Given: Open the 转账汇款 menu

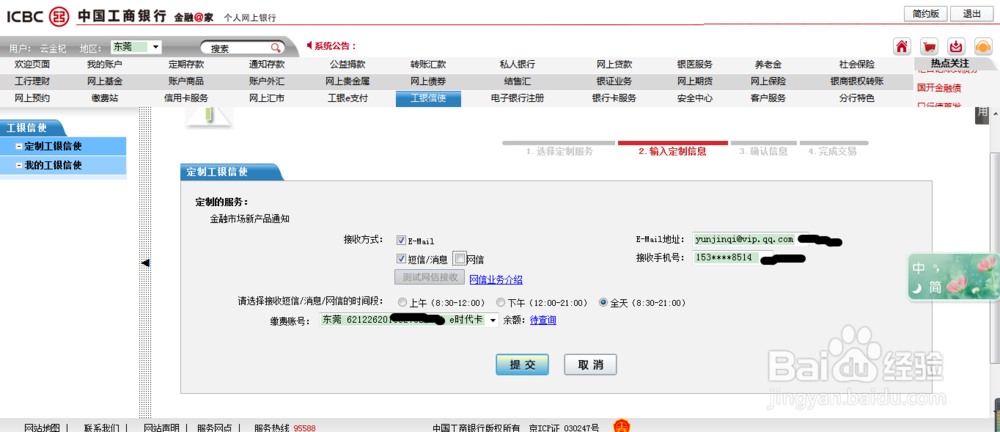Looking at the screenshot, I should (428, 64).
